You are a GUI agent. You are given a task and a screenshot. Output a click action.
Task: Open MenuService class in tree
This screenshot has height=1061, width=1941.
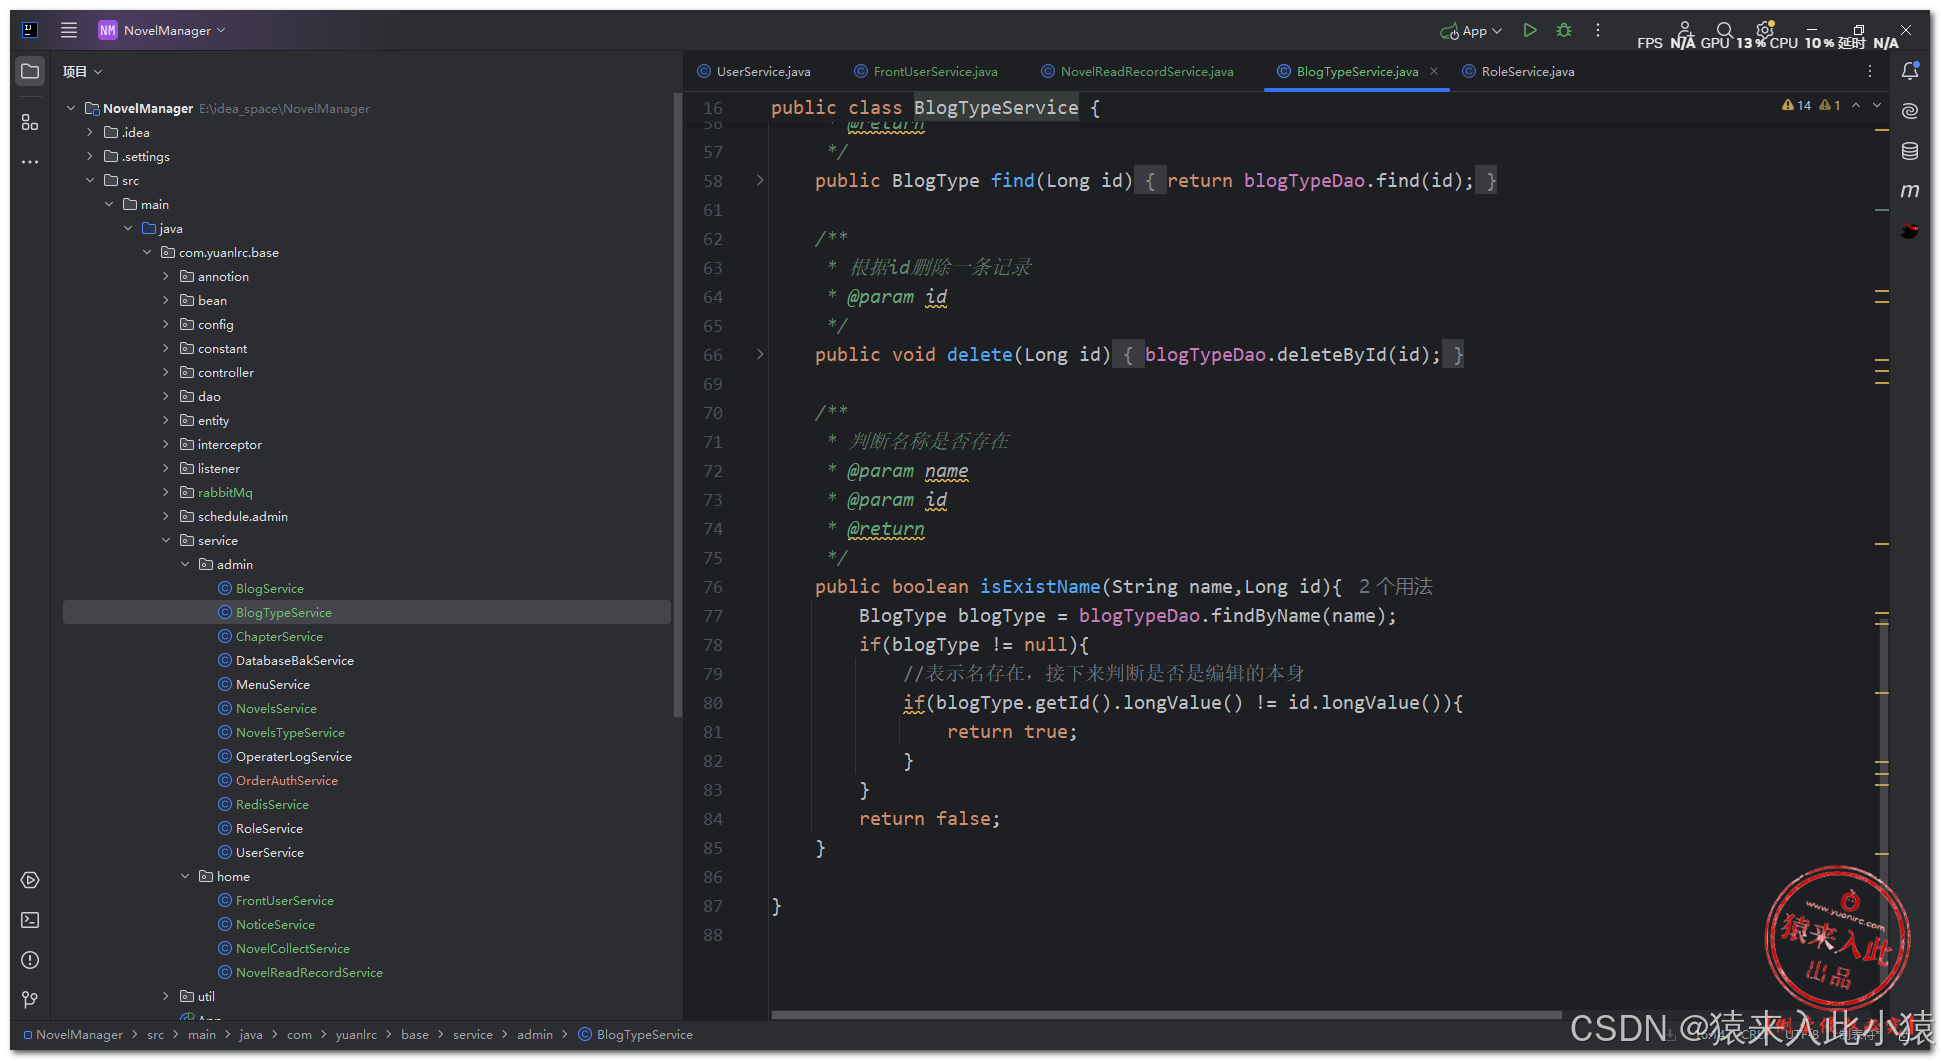[x=273, y=684]
